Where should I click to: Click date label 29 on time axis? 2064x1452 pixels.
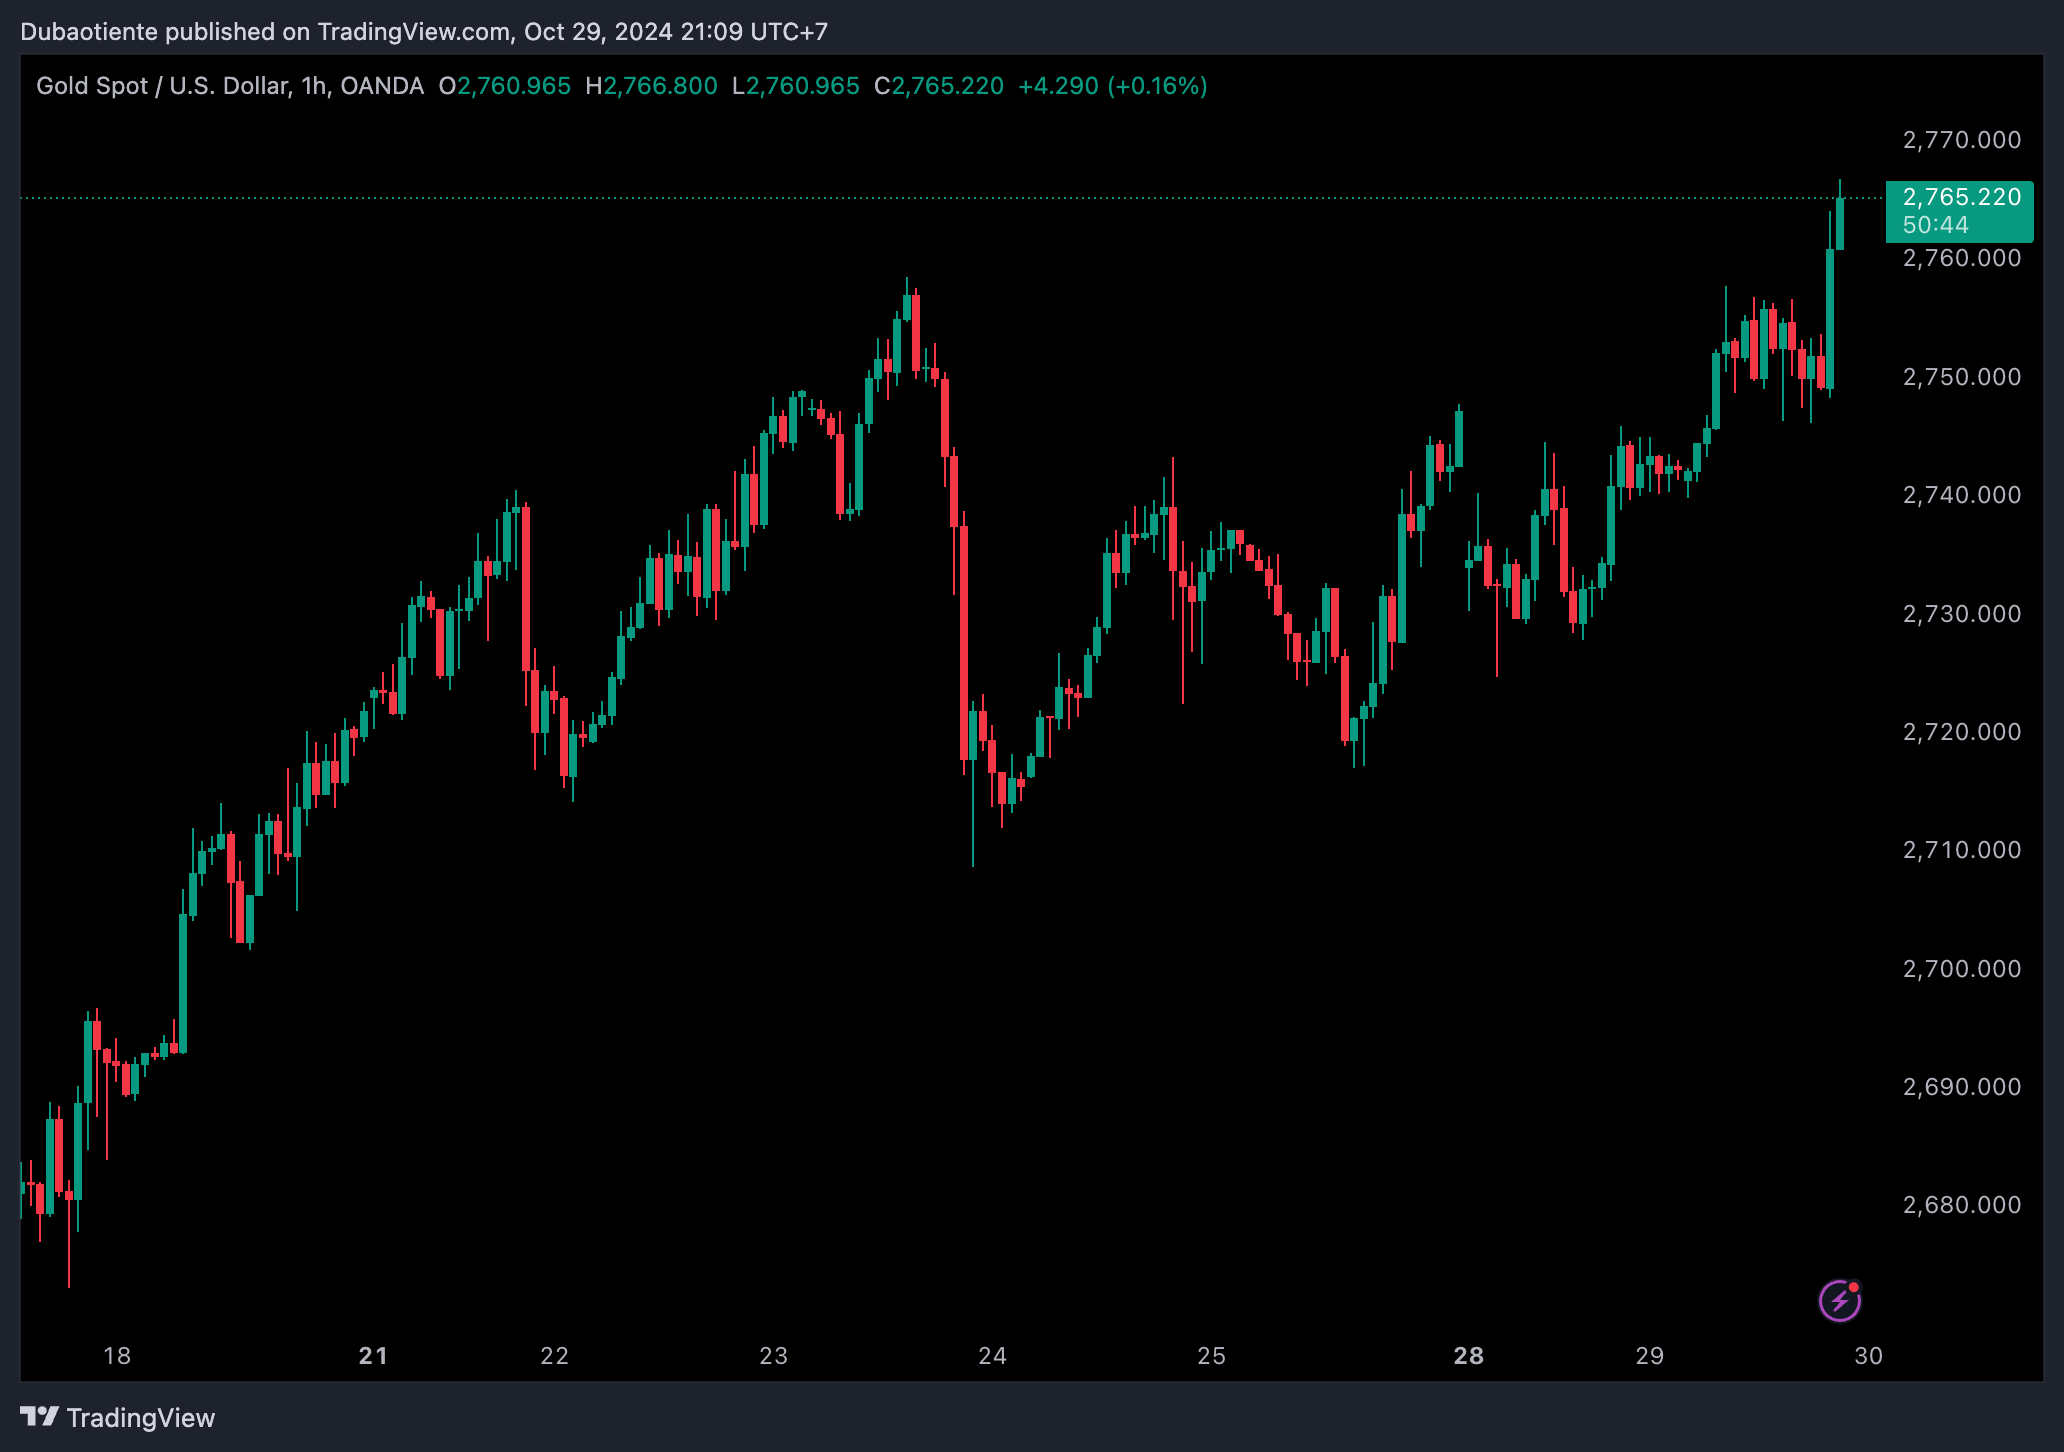coord(1649,1356)
